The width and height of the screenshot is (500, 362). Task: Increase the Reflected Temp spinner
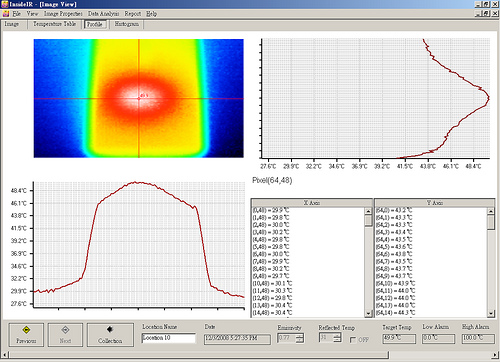point(337,335)
